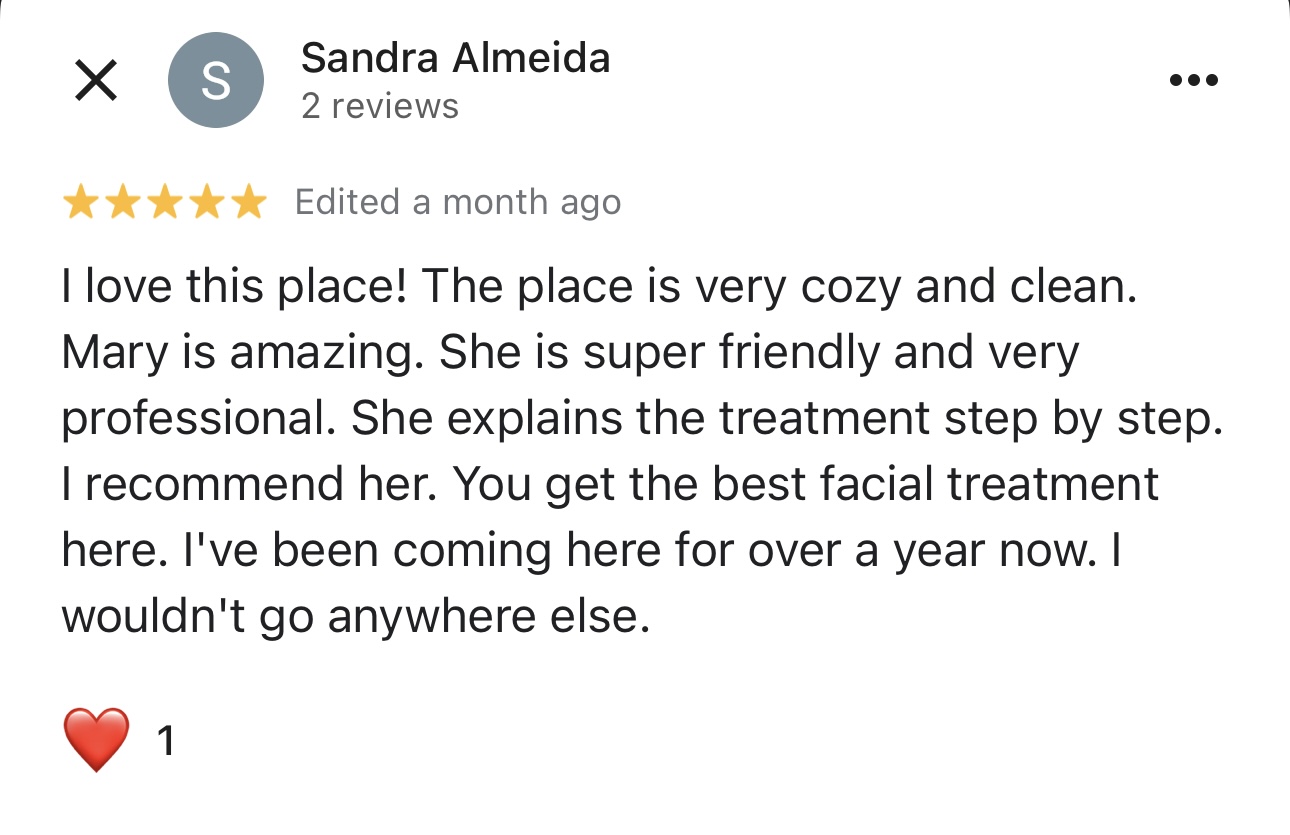Click the second yellow rating star
The width and height of the screenshot is (1290, 835).
coord(122,203)
